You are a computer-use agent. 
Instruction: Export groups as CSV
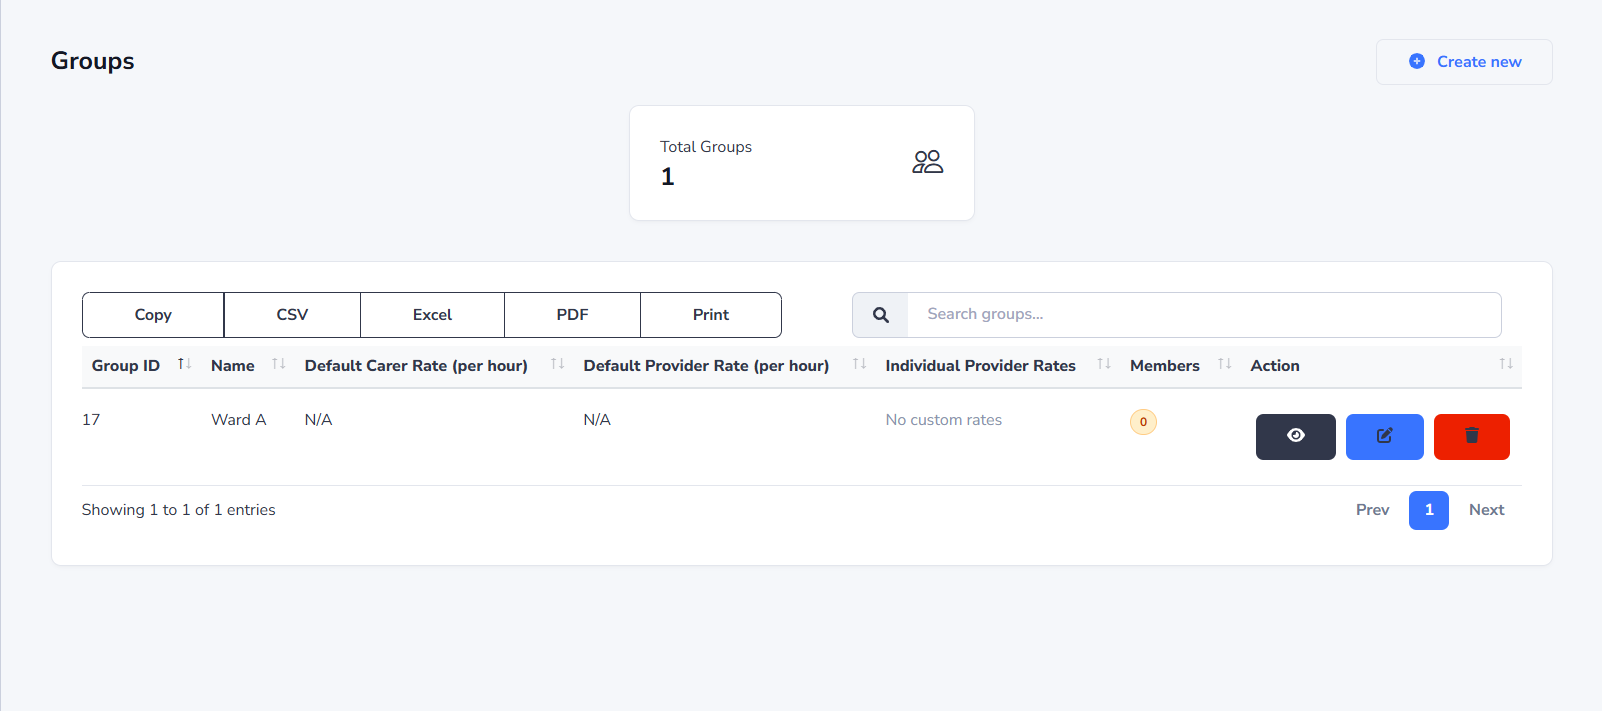(292, 315)
